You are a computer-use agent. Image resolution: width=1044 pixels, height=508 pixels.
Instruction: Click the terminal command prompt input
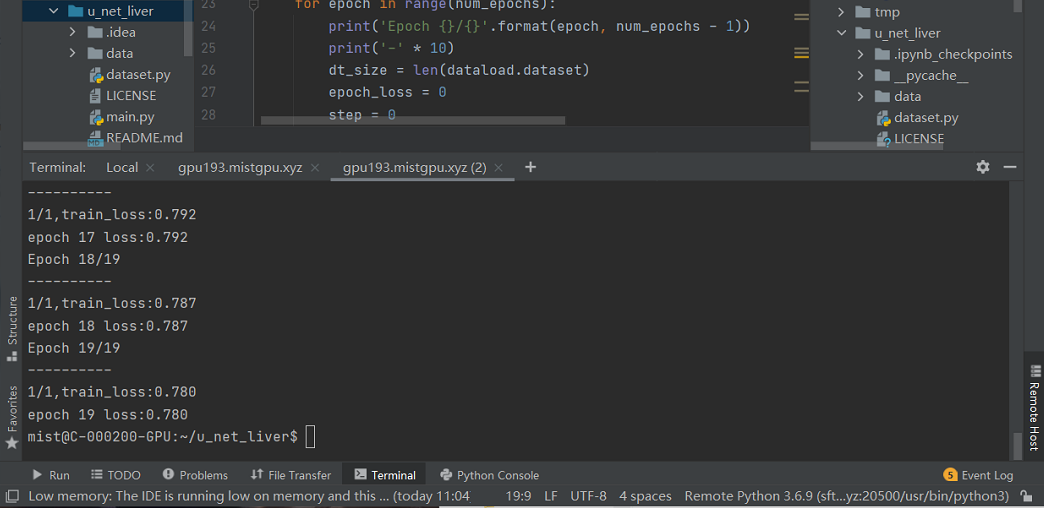pyautogui.click(x=310, y=437)
